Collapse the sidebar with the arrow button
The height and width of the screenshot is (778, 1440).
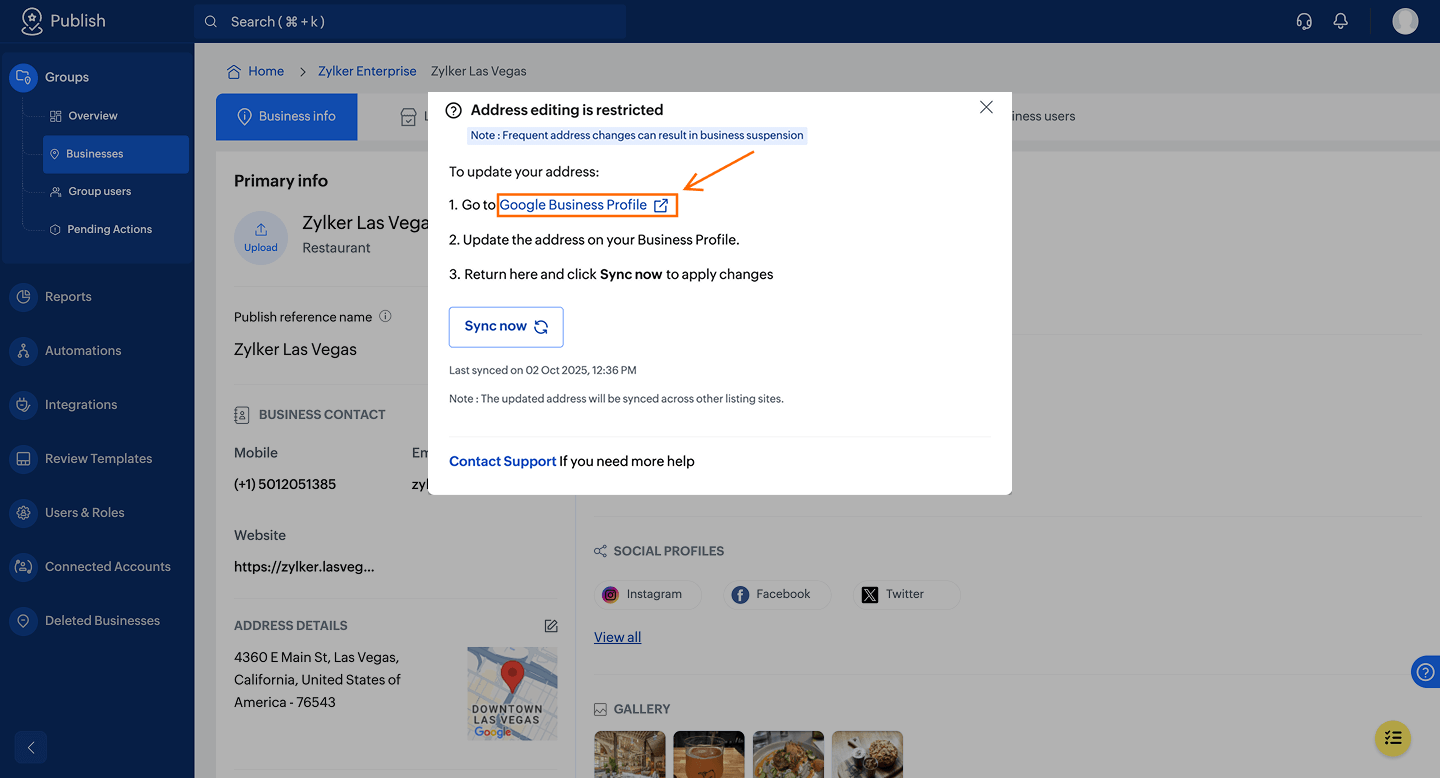point(31,747)
